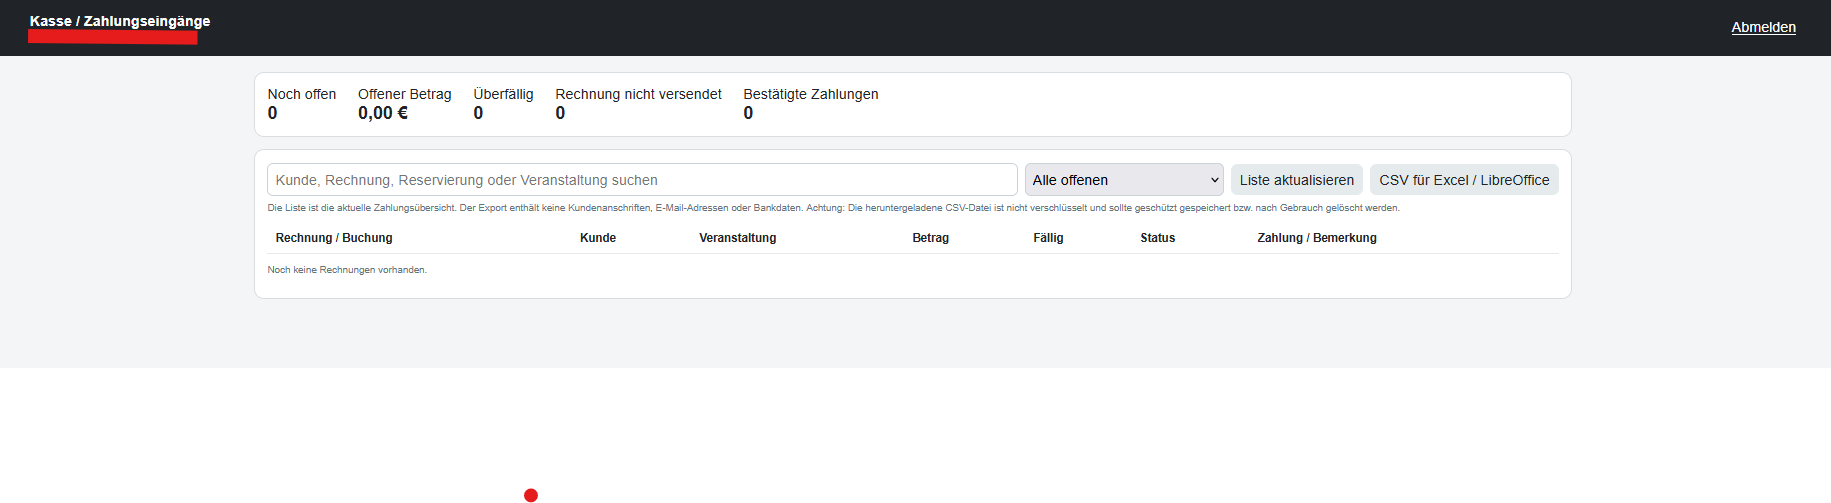
Task: Click the CSV export warning note text
Action: point(834,208)
